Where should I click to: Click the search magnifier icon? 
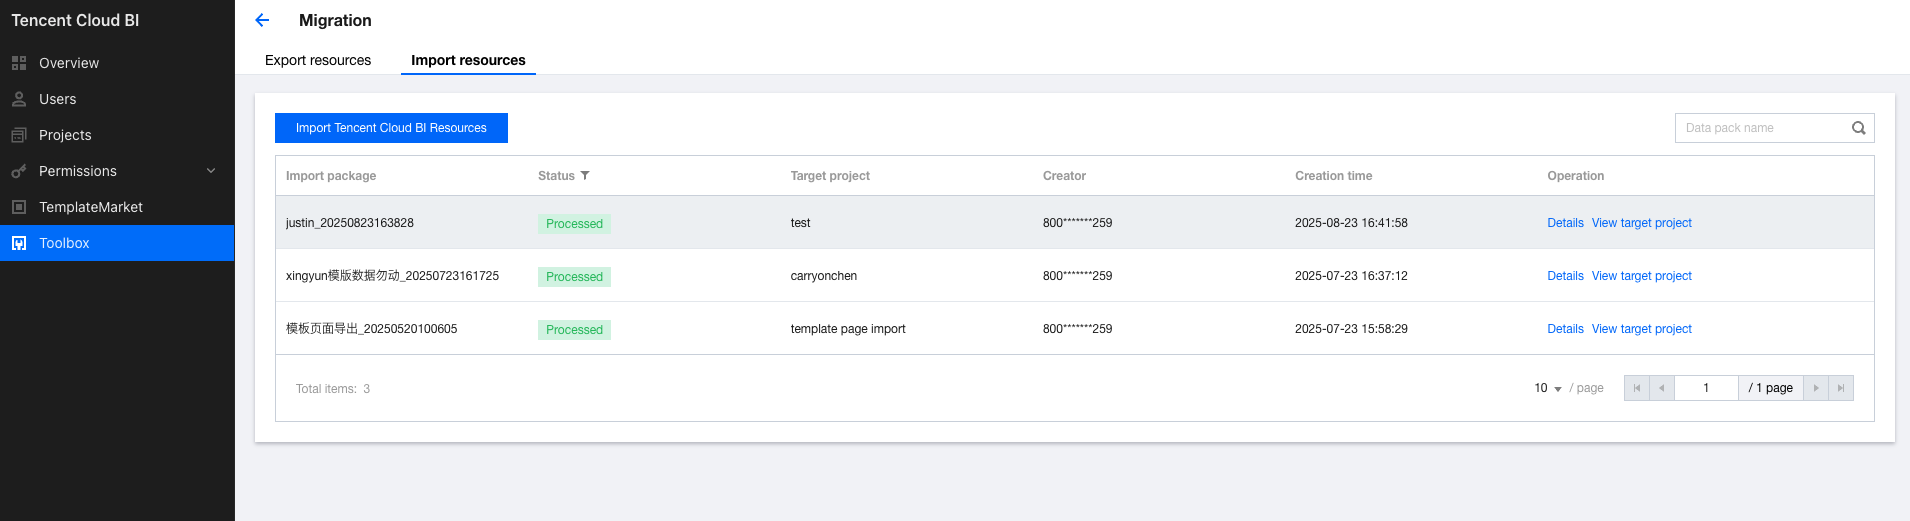[x=1858, y=128]
